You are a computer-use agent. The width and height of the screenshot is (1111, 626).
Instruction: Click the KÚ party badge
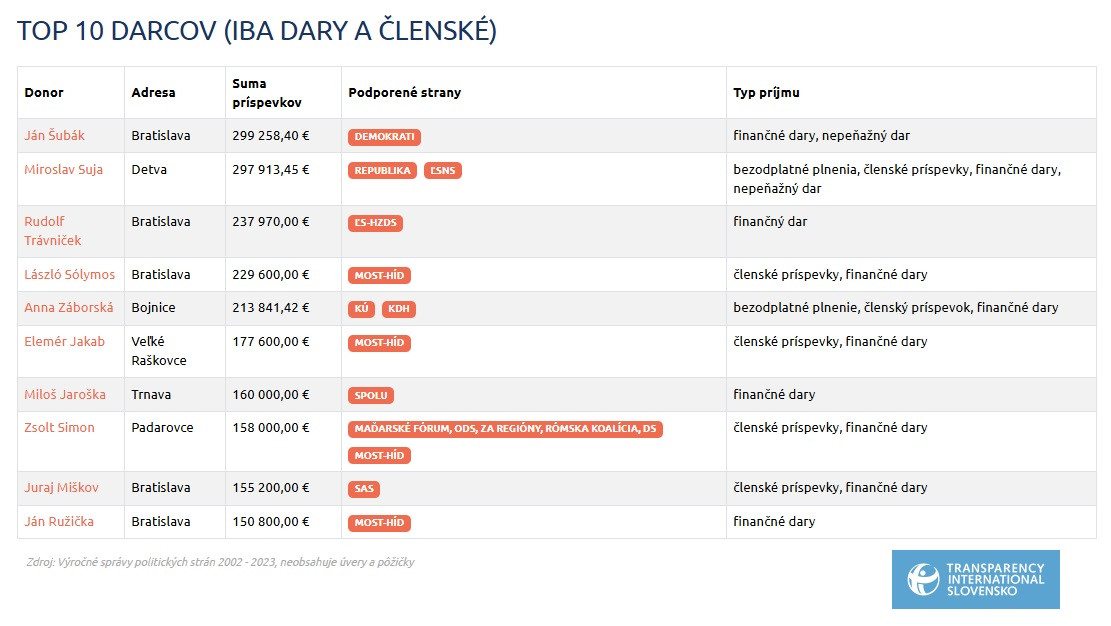pyautogui.click(x=361, y=309)
